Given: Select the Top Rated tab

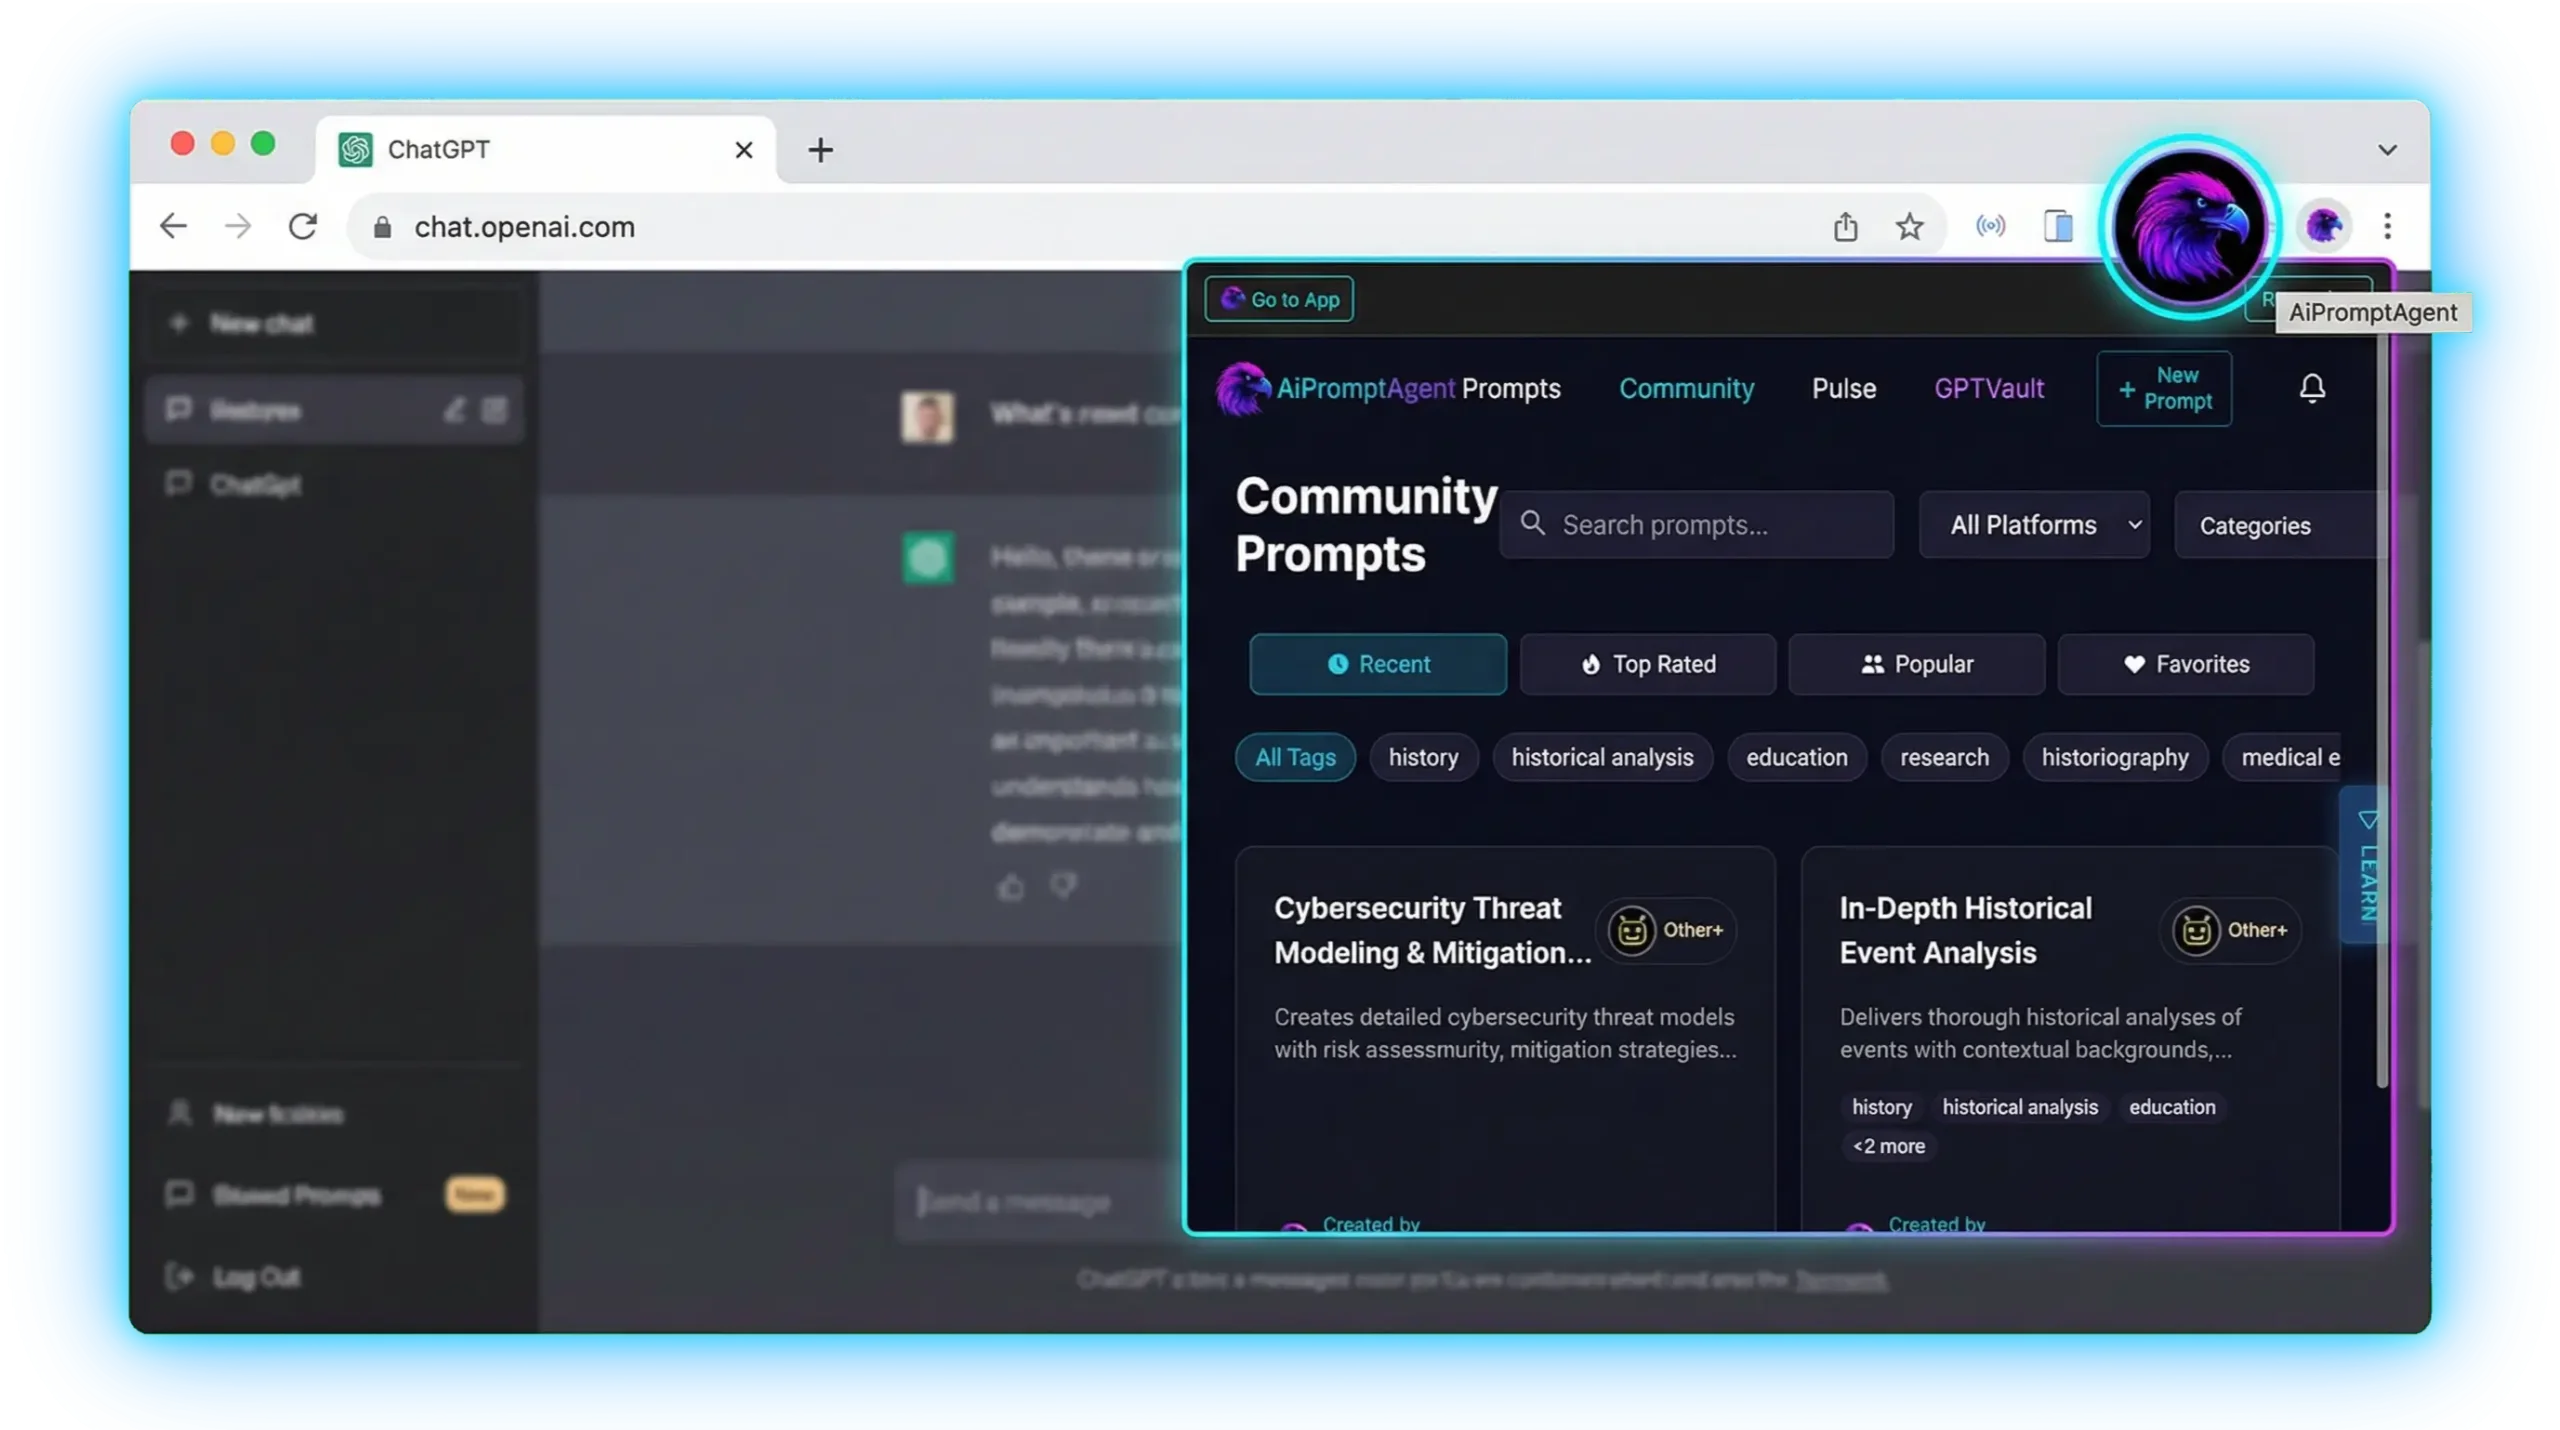Looking at the screenshot, I should click(x=1647, y=664).
